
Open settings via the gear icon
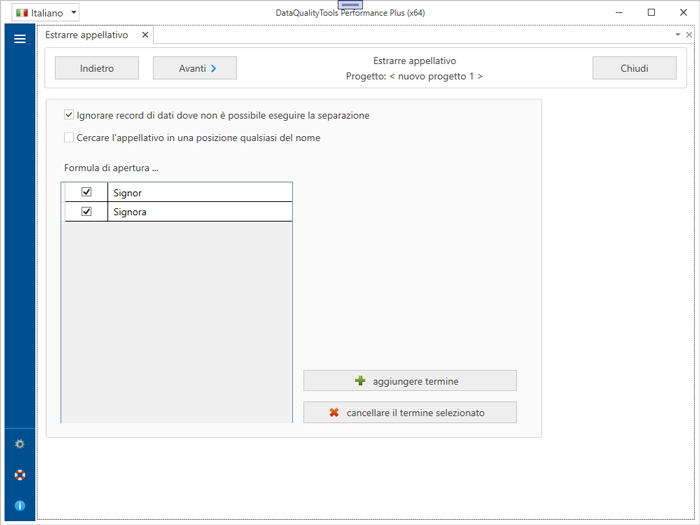[x=19, y=444]
